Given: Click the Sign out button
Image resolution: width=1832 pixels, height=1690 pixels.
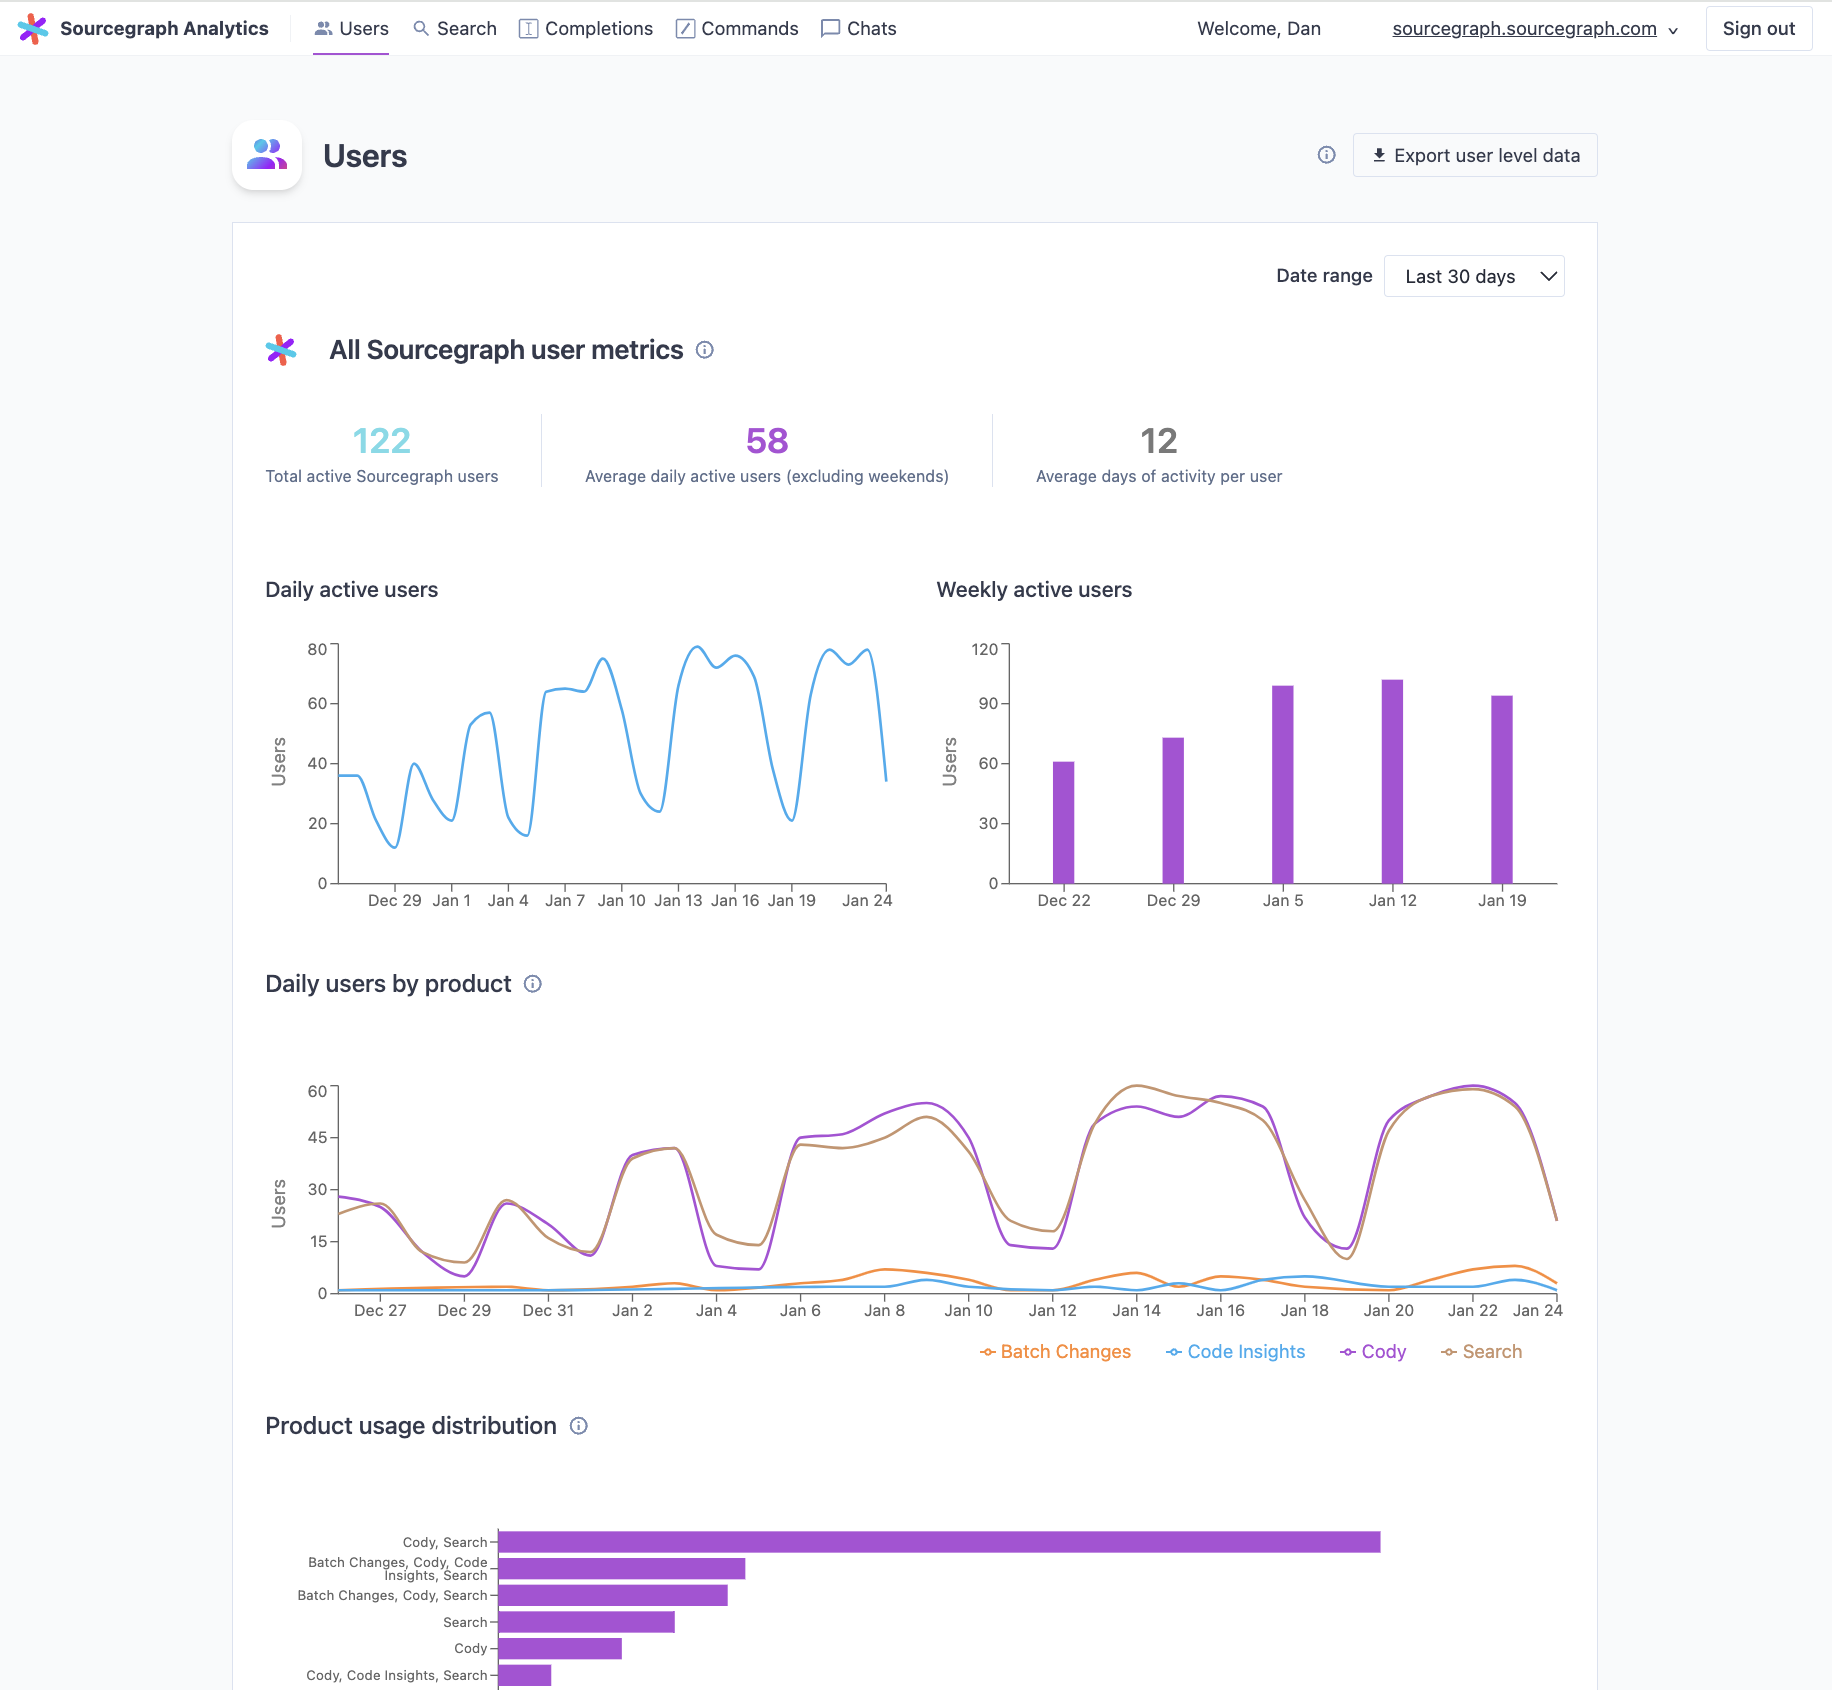Looking at the screenshot, I should pos(1759,29).
